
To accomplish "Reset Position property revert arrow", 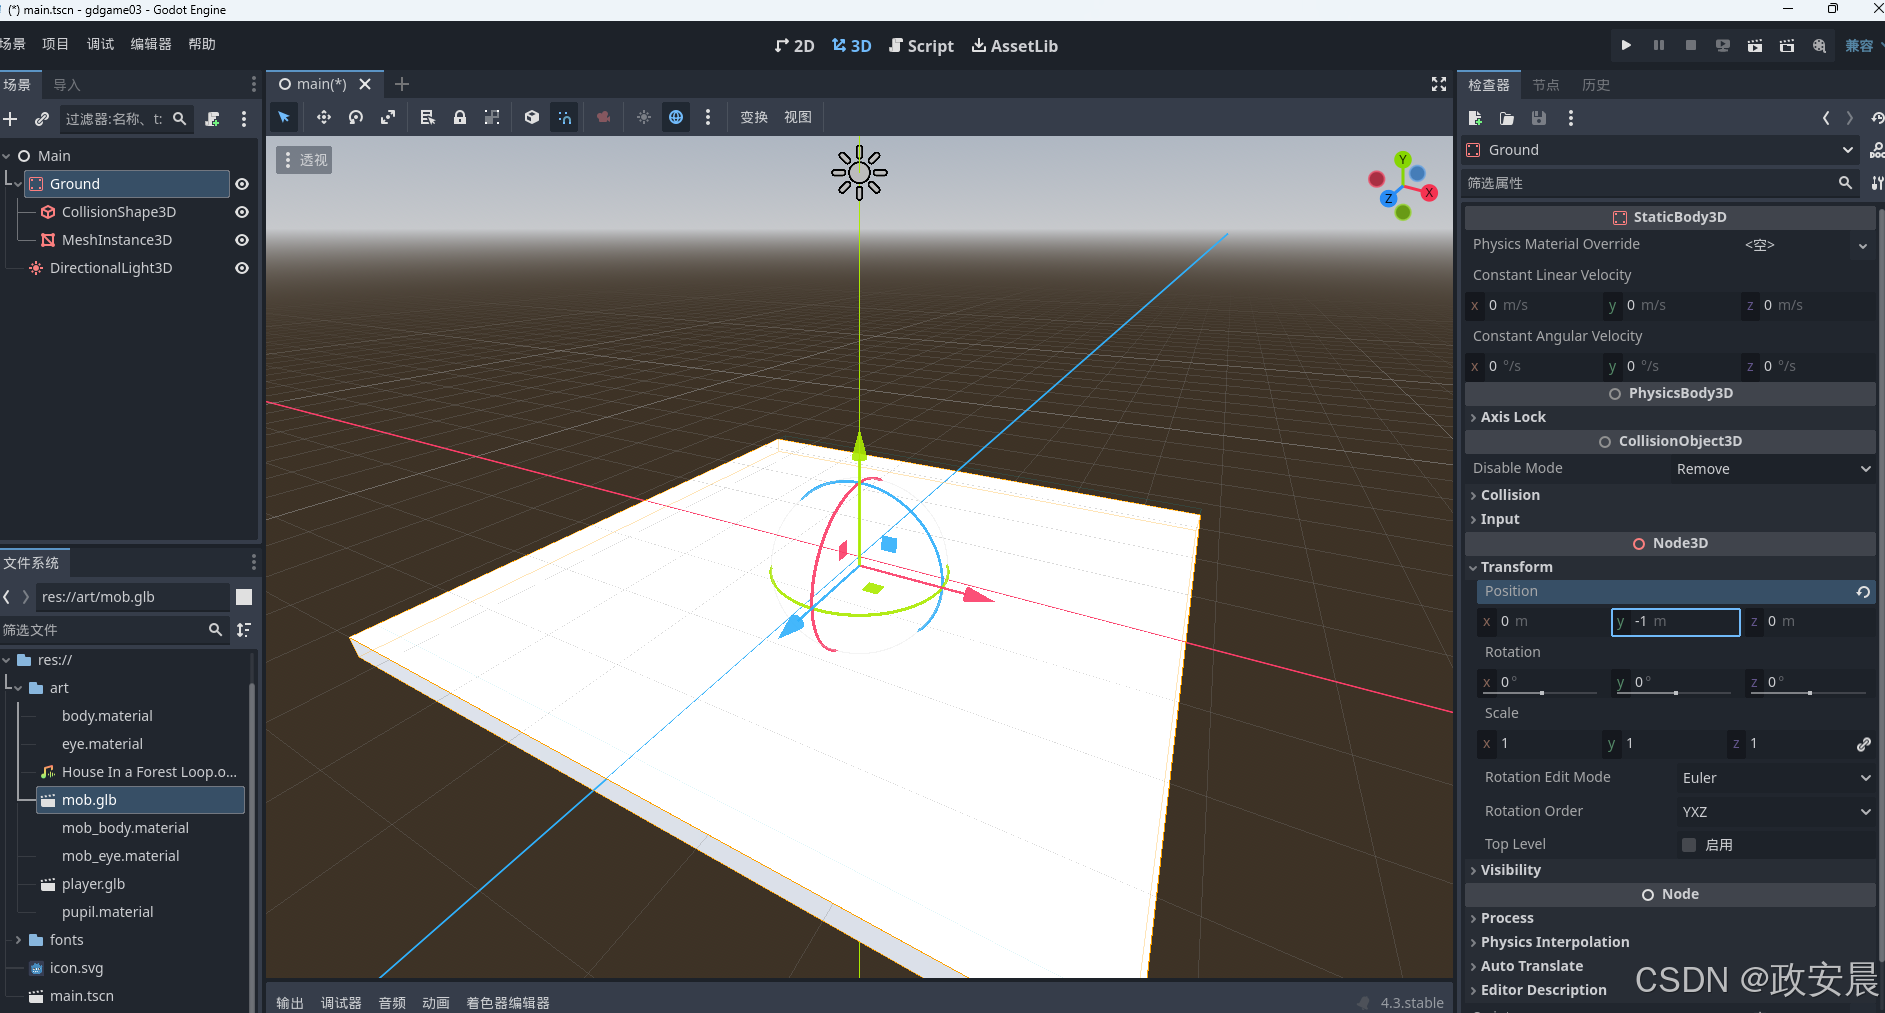I will click(x=1863, y=592).
